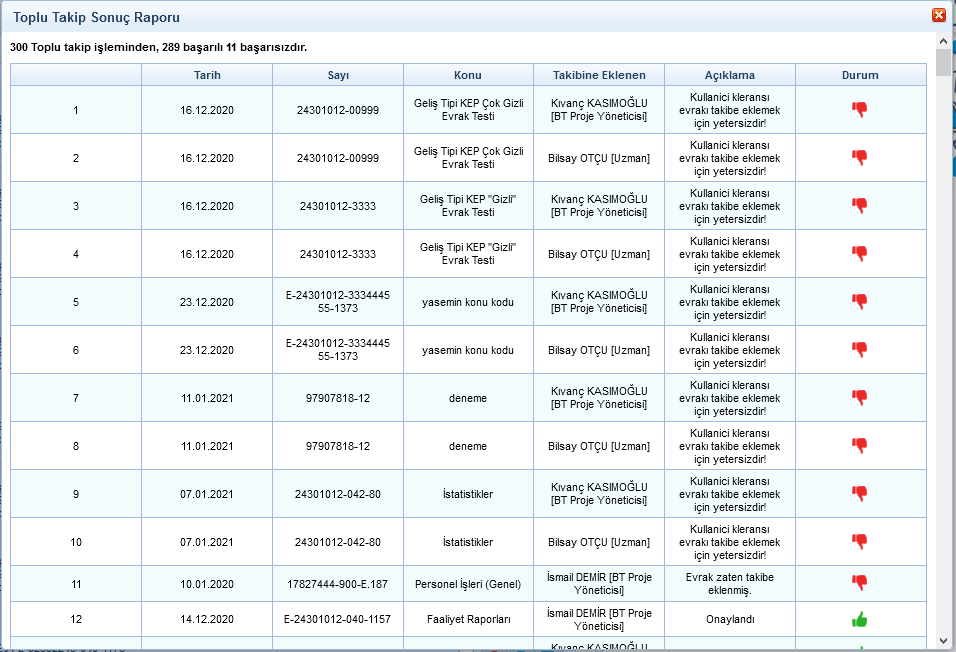Select the 'Faaliyet Raporları' cell in row 12
The image size is (956, 652).
pyautogui.click(x=468, y=620)
